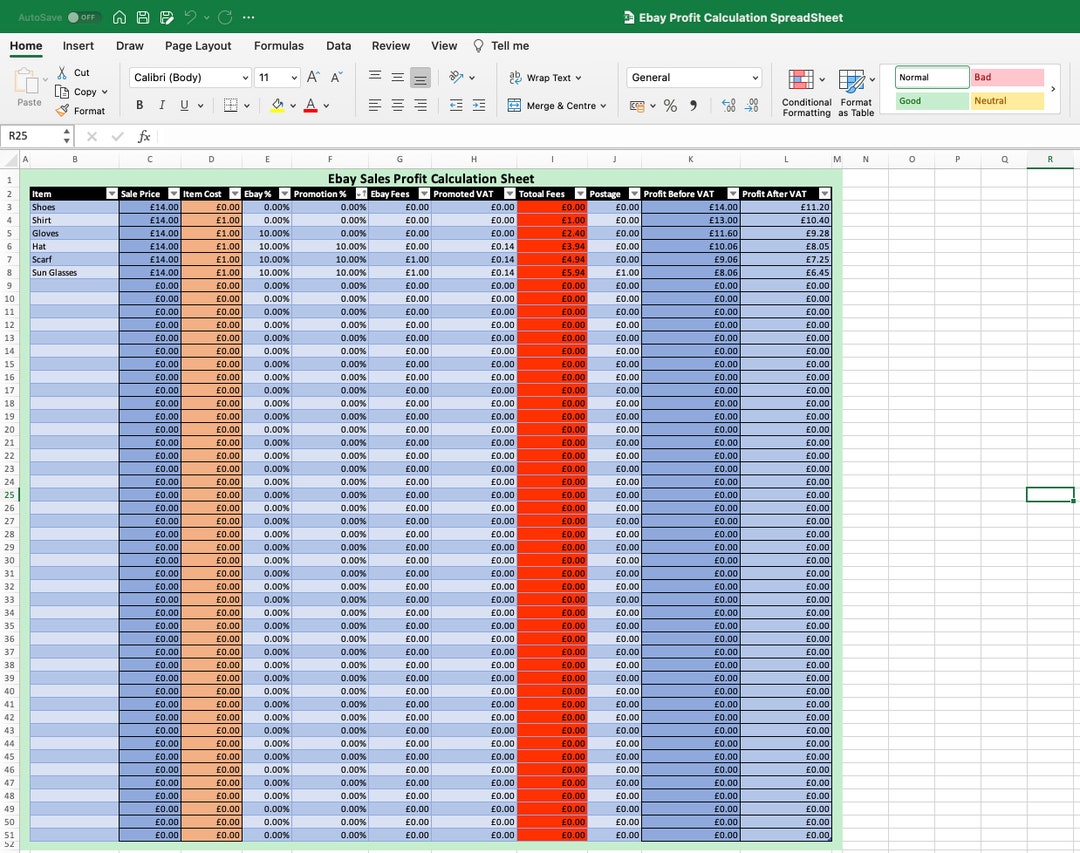Click the Save As (edit) icon
This screenshot has width=1080, height=853.
[x=166, y=17]
